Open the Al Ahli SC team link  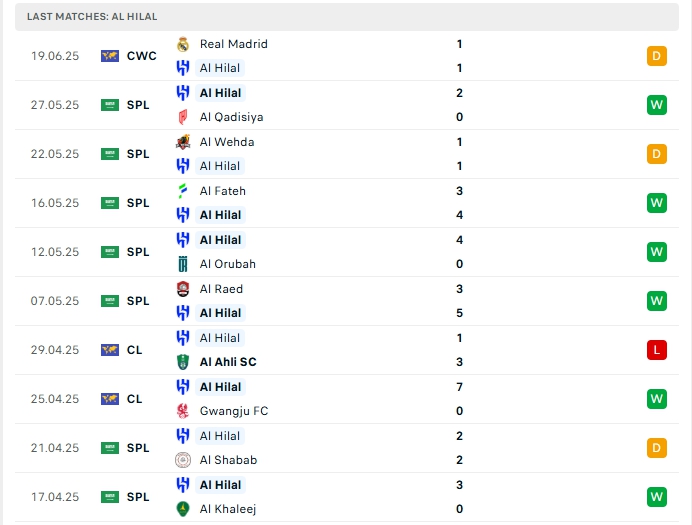(227, 362)
